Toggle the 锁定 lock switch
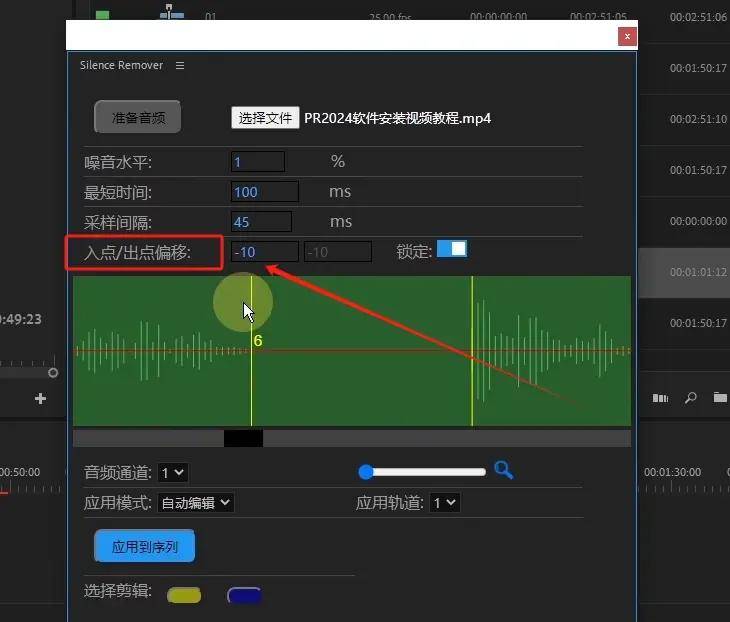Screen dimensions: 730x622 tap(452, 249)
